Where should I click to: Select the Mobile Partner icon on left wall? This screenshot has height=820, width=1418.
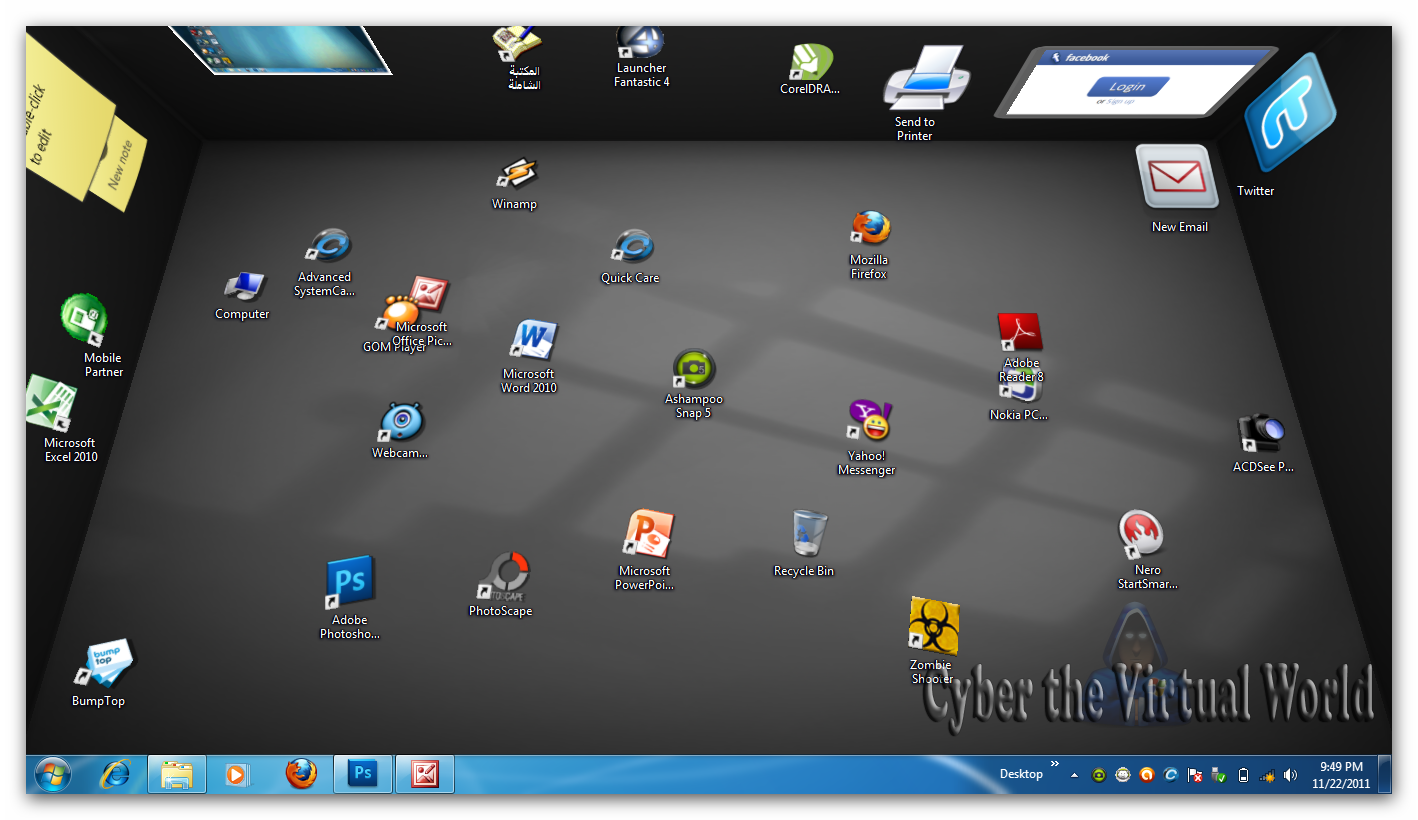85,320
